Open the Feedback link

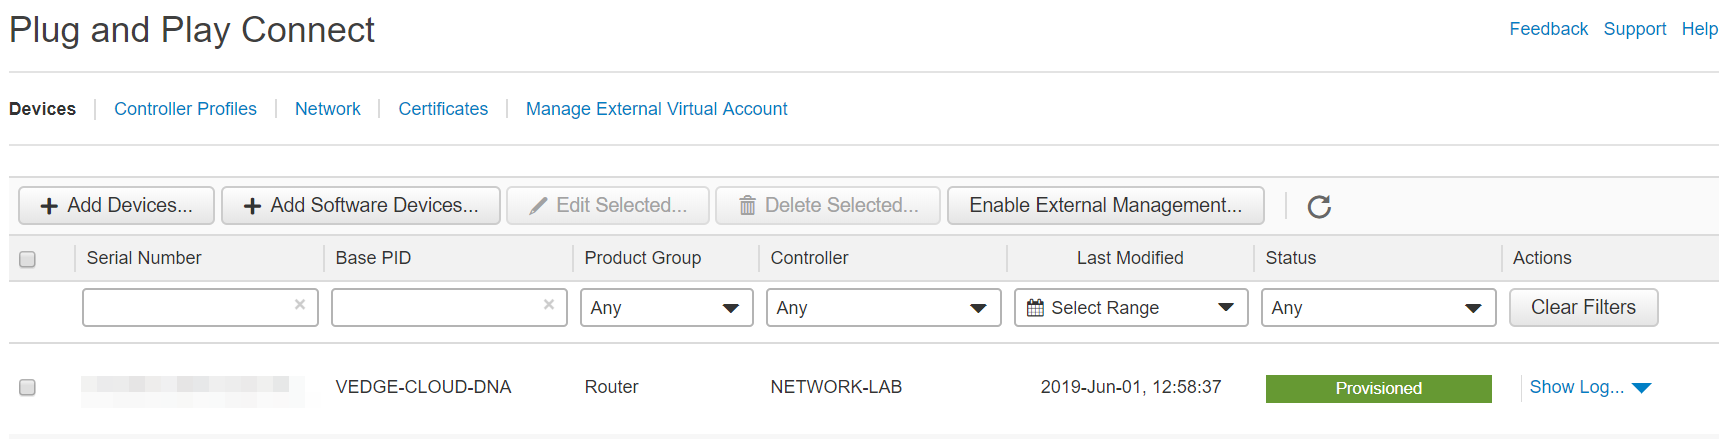point(1548,29)
